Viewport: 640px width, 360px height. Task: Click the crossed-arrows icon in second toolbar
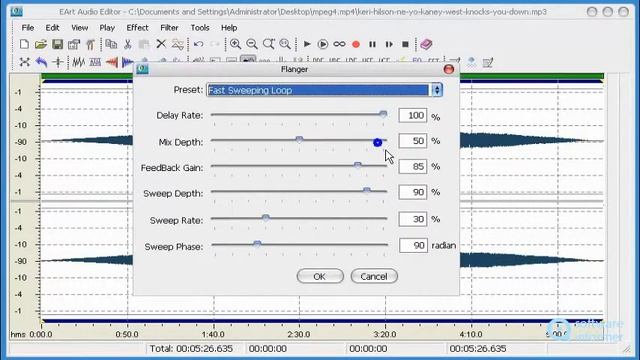coord(24,62)
